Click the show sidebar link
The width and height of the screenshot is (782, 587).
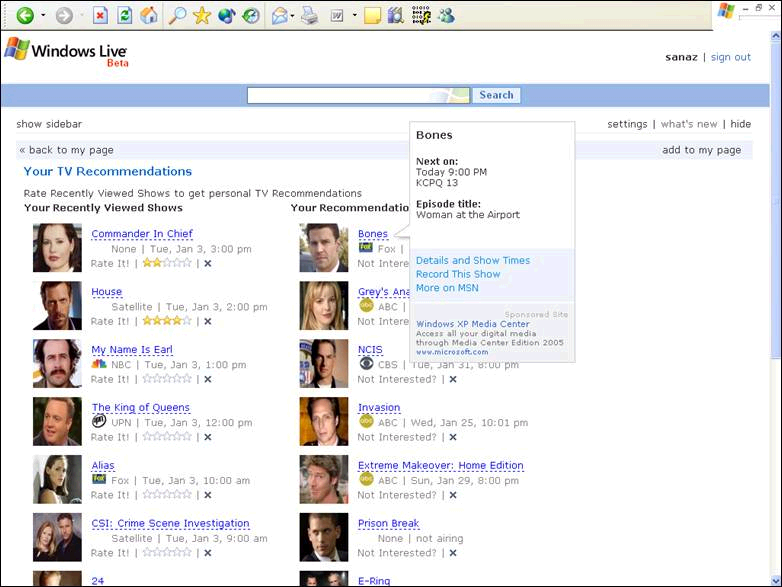pos(49,124)
